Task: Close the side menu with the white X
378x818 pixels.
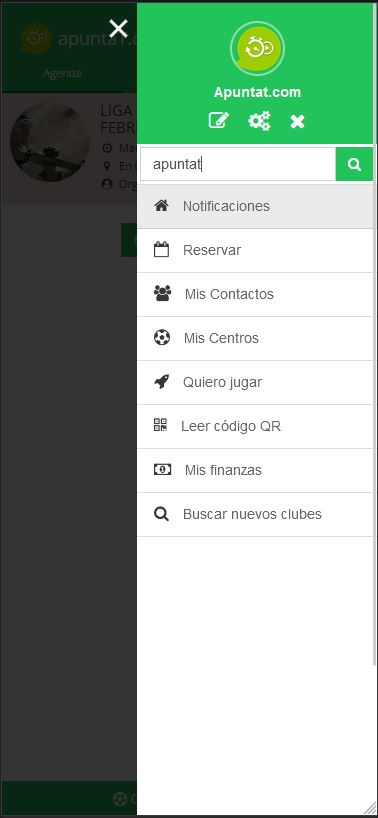Action: click(x=118, y=29)
